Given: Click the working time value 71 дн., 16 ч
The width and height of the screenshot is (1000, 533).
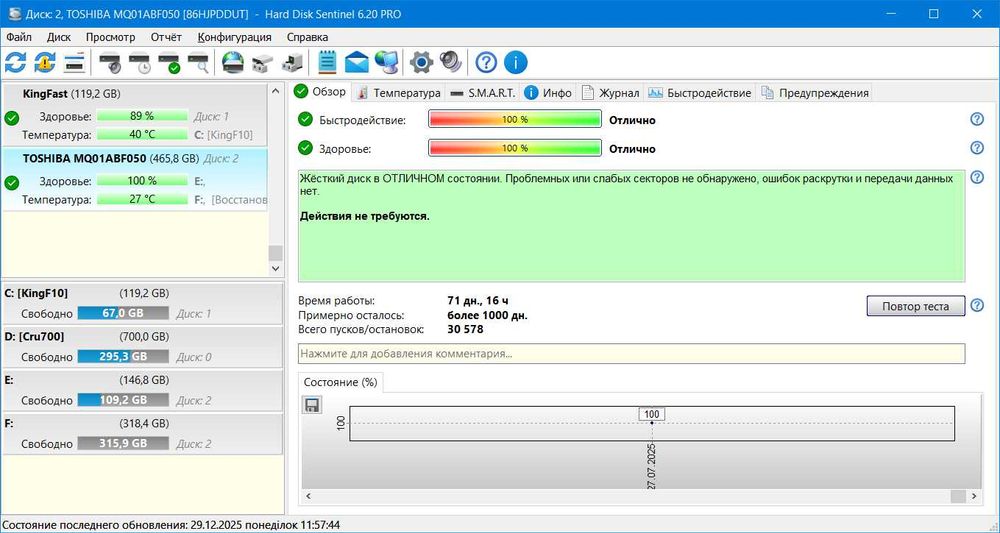Looking at the screenshot, I should 478,300.
